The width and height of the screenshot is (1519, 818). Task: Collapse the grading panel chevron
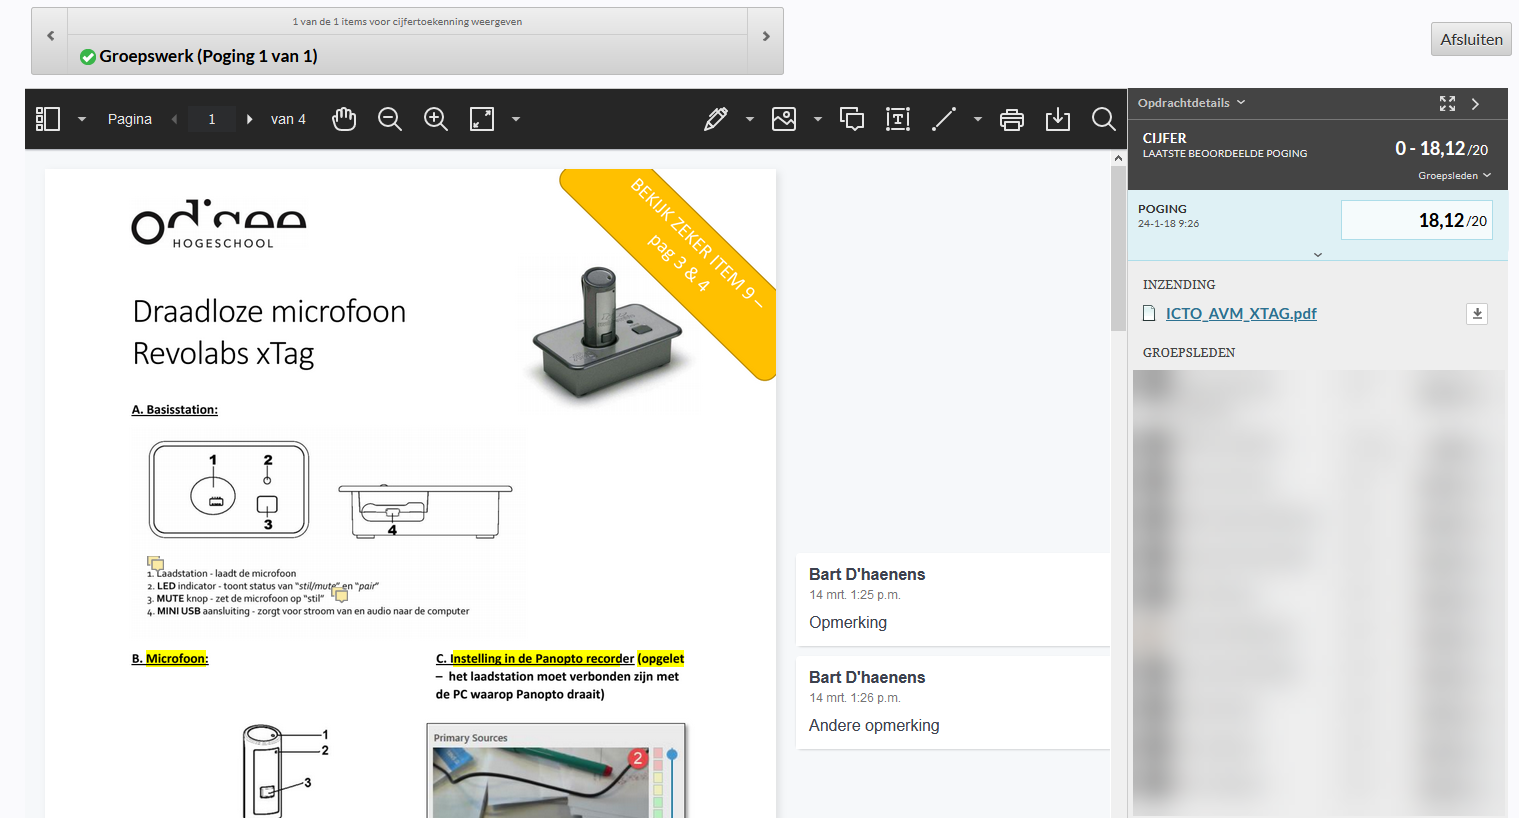pyautogui.click(x=1475, y=103)
